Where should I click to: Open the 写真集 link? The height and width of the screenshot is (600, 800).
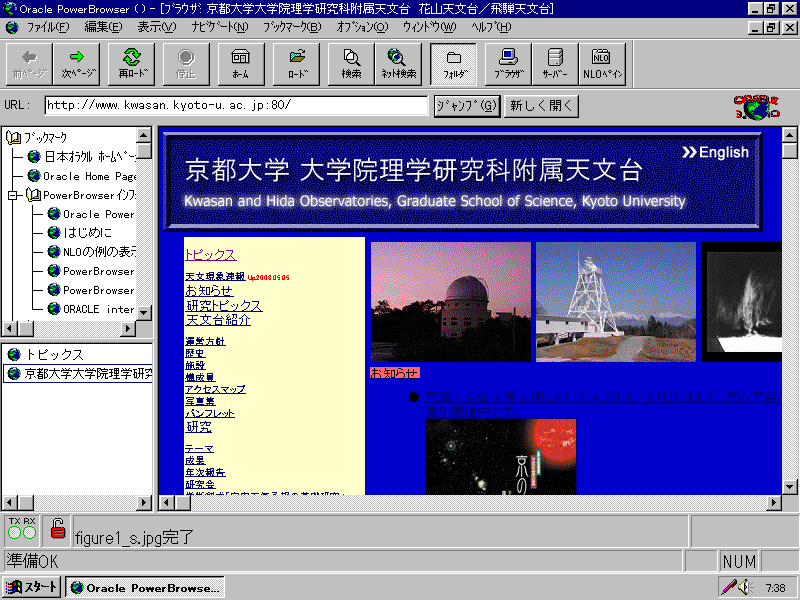[200, 402]
